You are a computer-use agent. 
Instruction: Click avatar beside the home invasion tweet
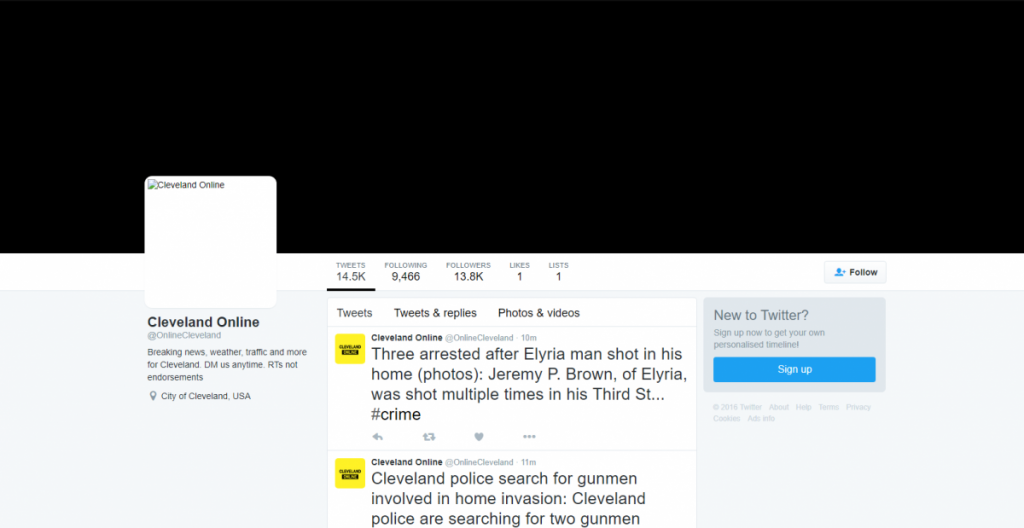(x=350, y=473)
